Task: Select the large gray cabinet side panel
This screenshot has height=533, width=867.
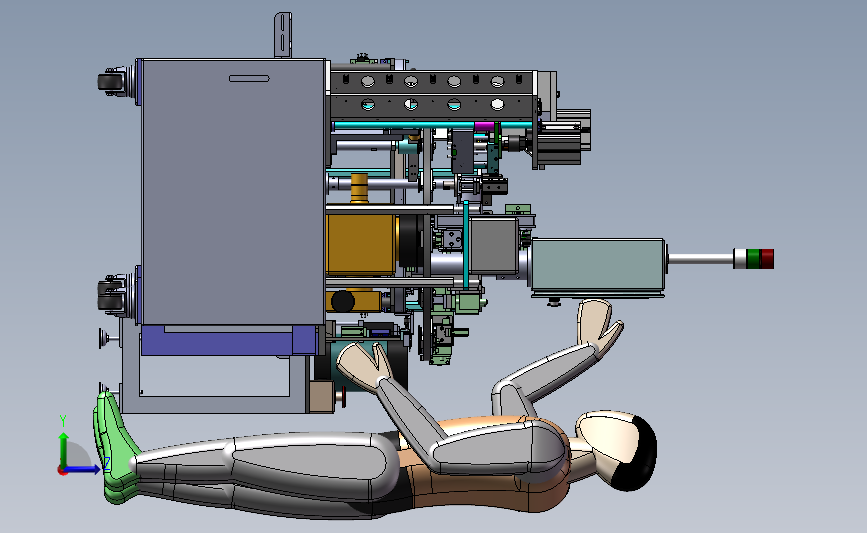Action: (233, 191)
